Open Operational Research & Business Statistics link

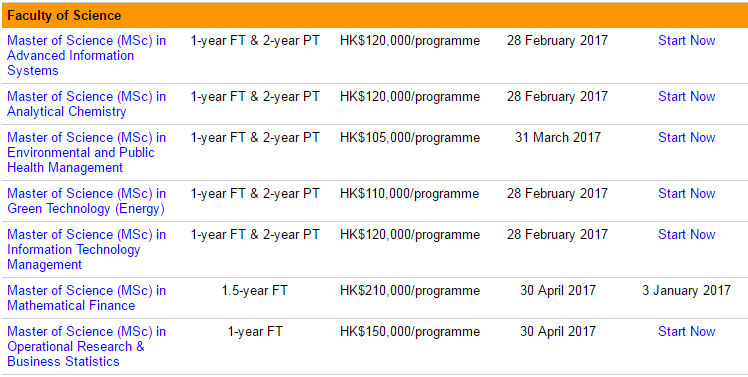86,346
